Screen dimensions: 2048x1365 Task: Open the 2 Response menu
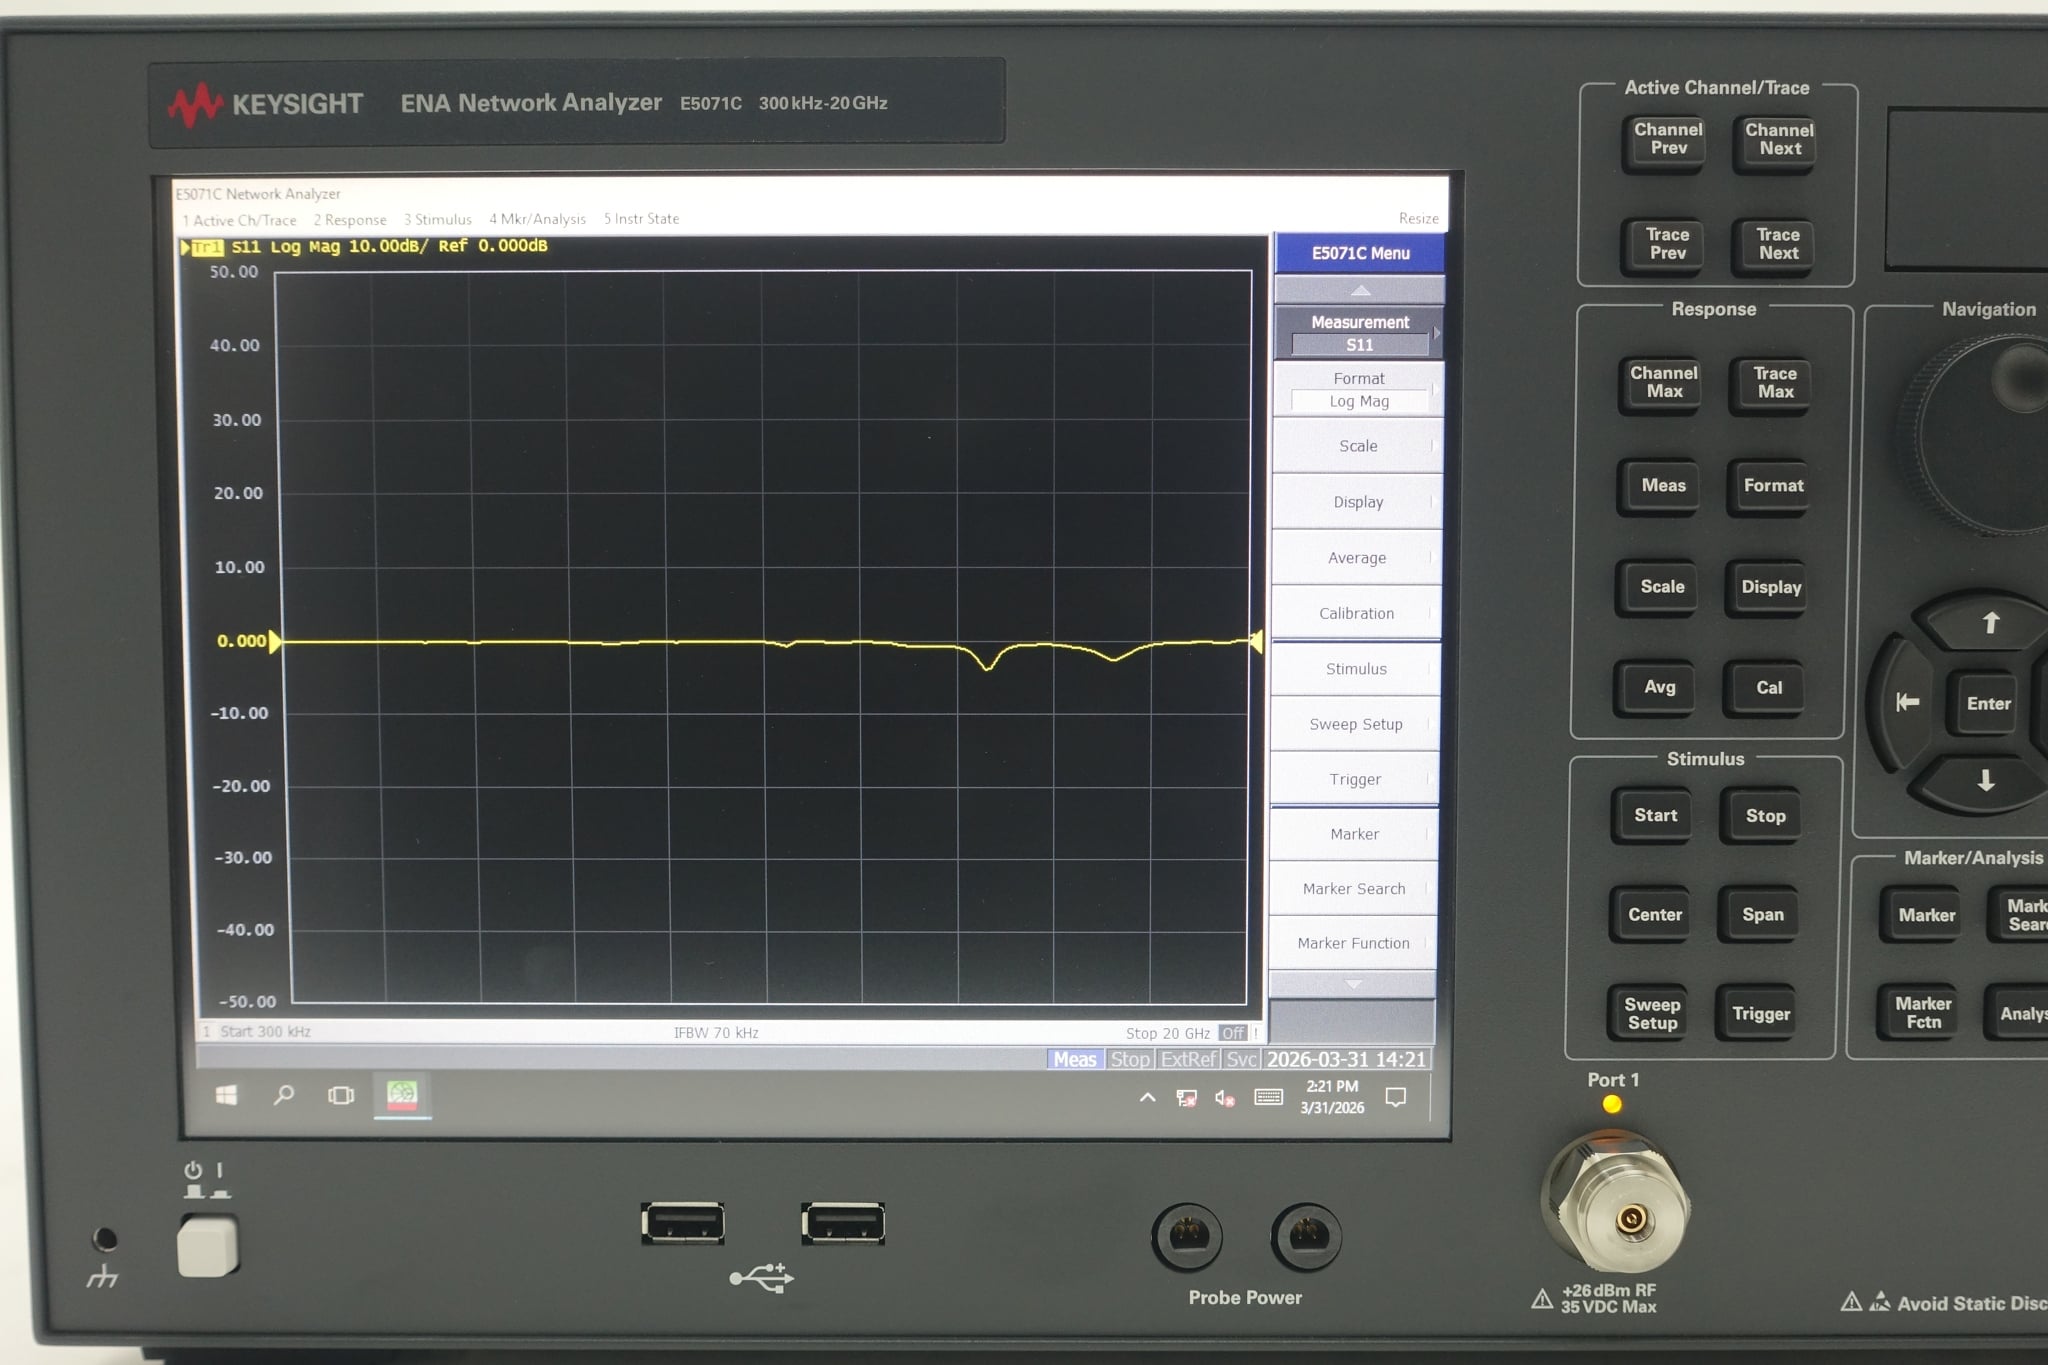click(x=350, y=220)
